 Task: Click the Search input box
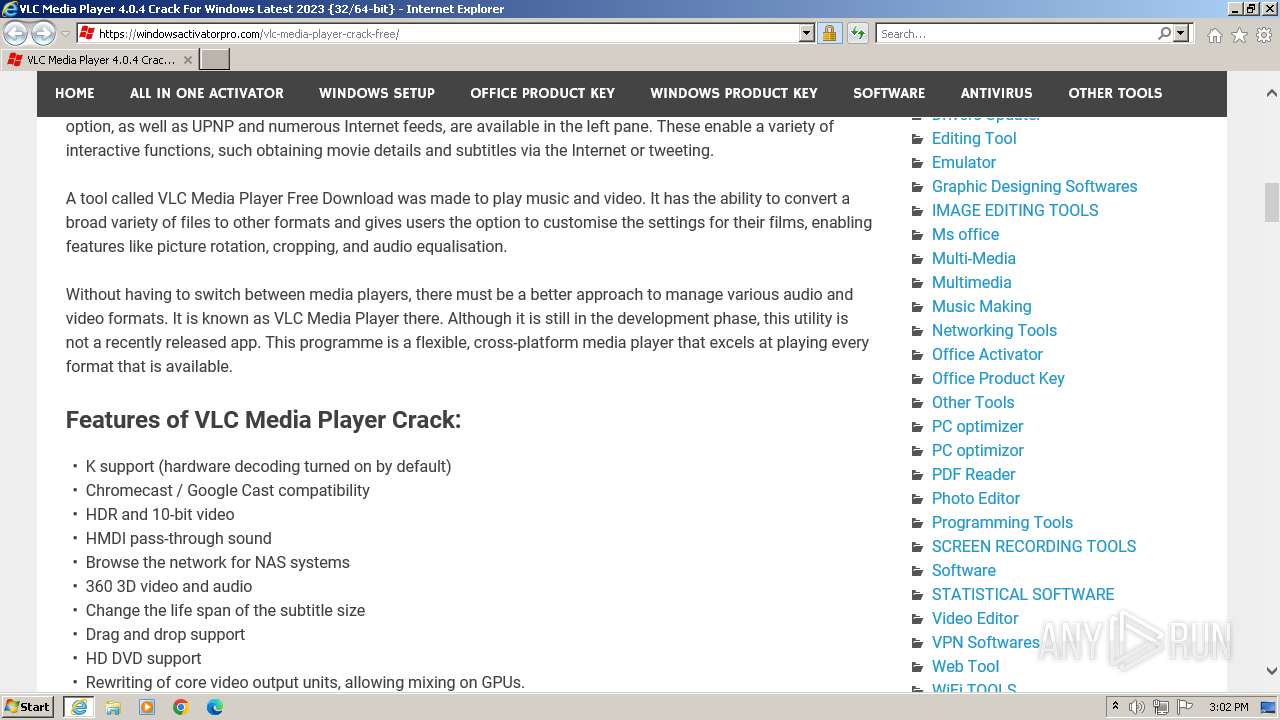coord(1016,34)
